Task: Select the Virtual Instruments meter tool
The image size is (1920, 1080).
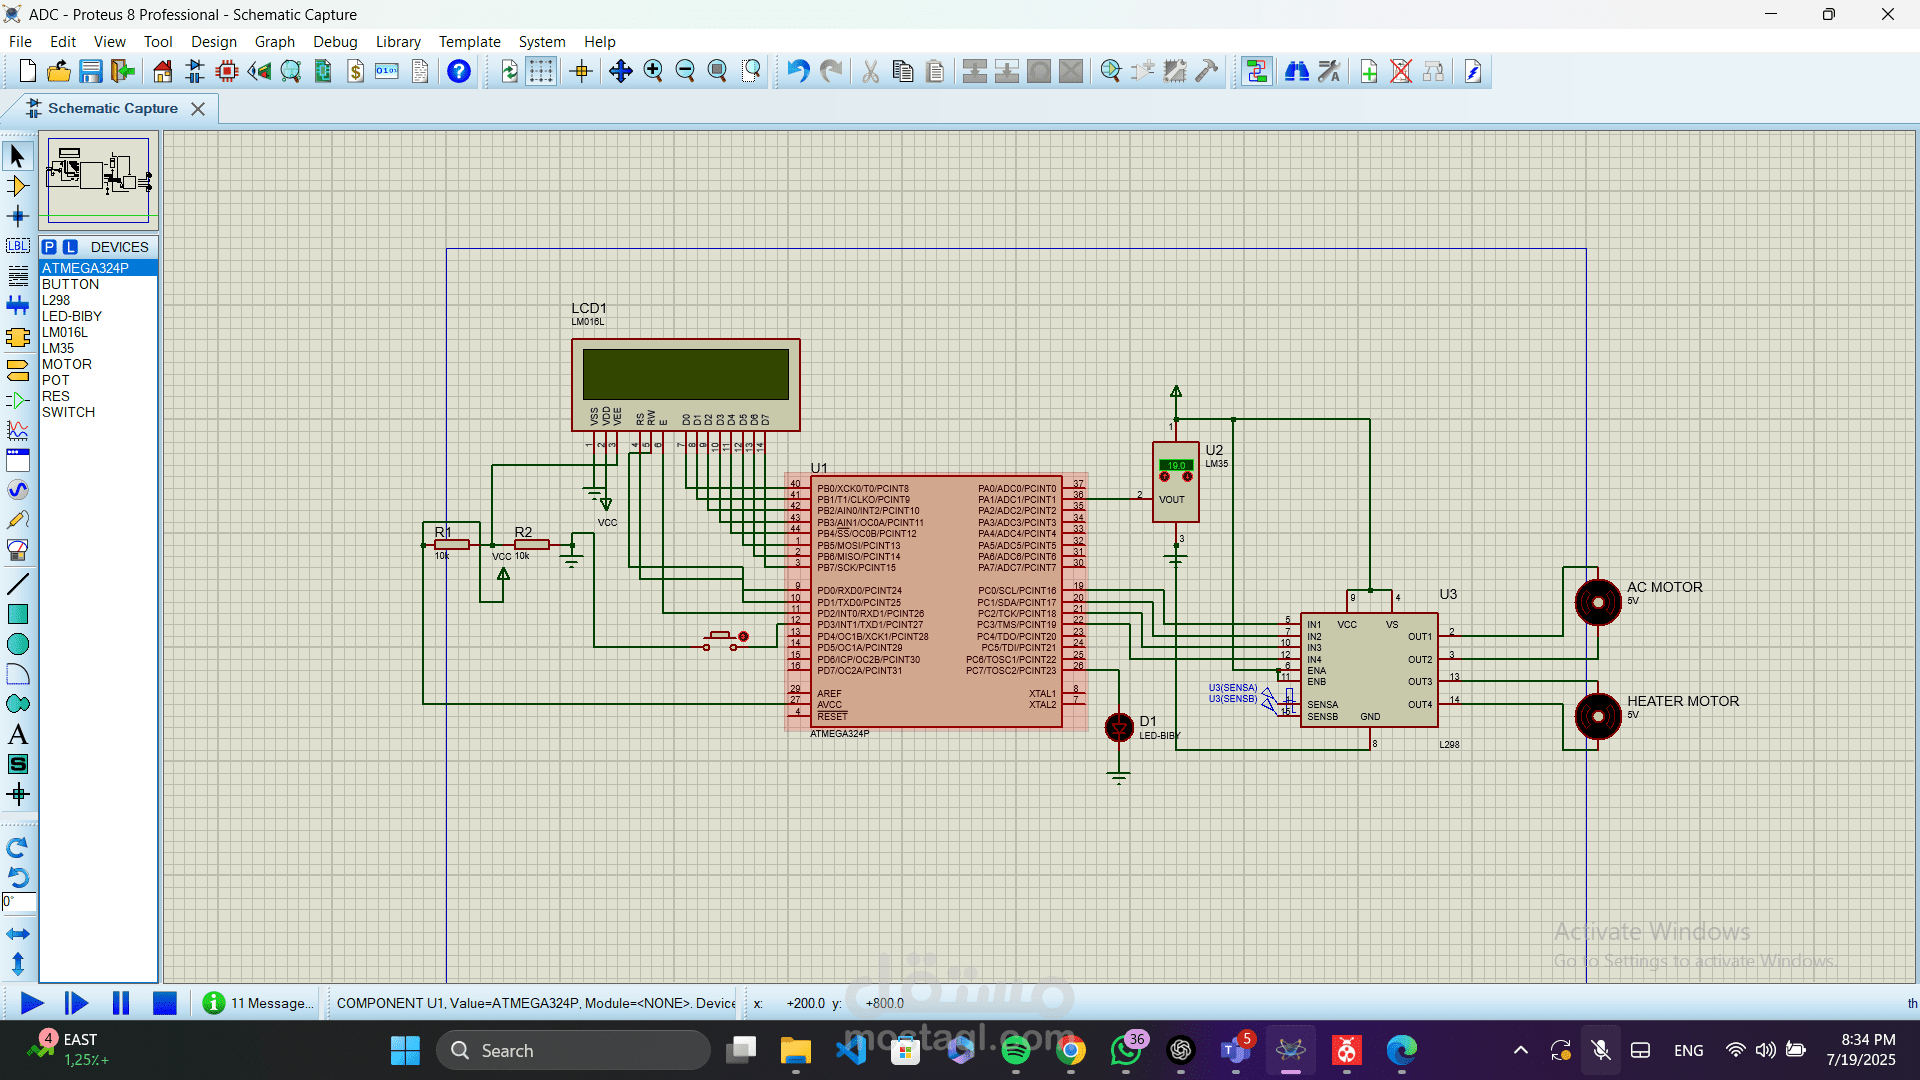Action: pos(17,550)
